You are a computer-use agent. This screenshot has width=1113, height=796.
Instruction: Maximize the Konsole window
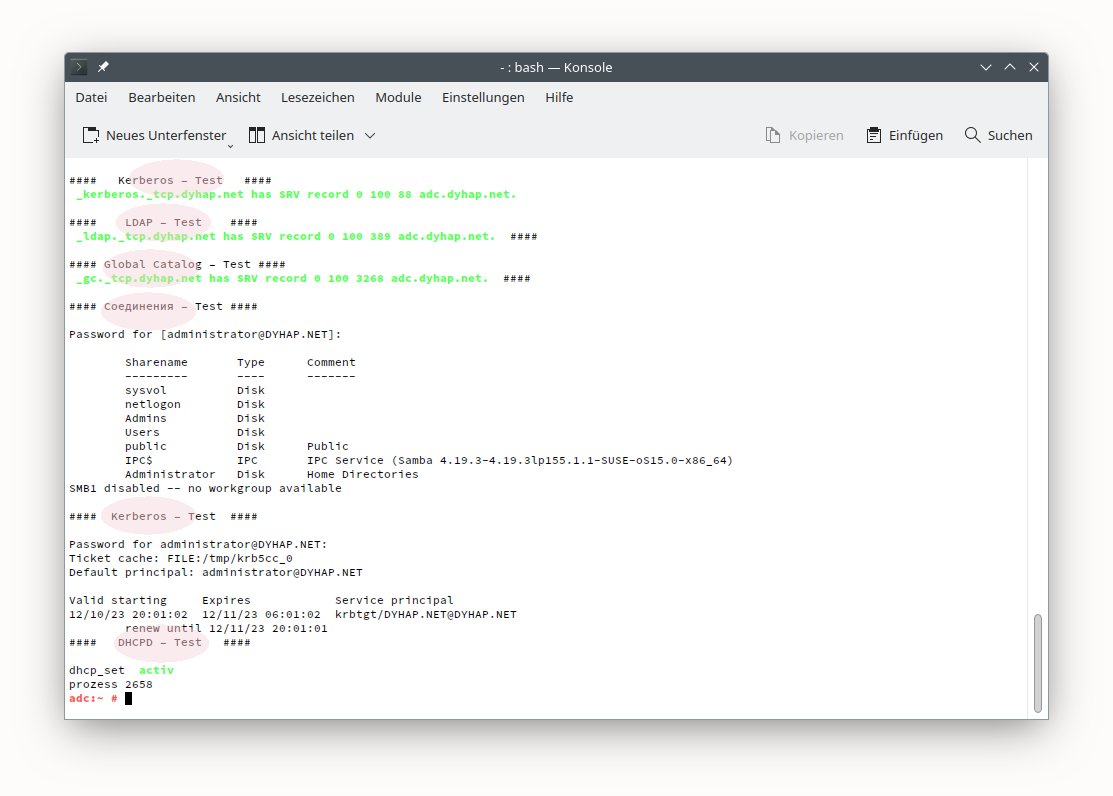pos(1010,67)
